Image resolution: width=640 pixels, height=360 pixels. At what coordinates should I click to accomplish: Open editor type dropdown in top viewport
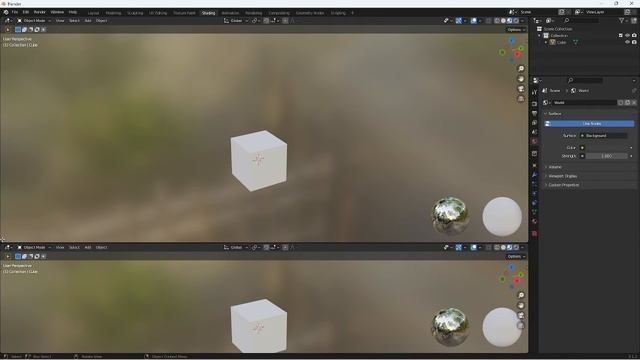tap(8, 20)
